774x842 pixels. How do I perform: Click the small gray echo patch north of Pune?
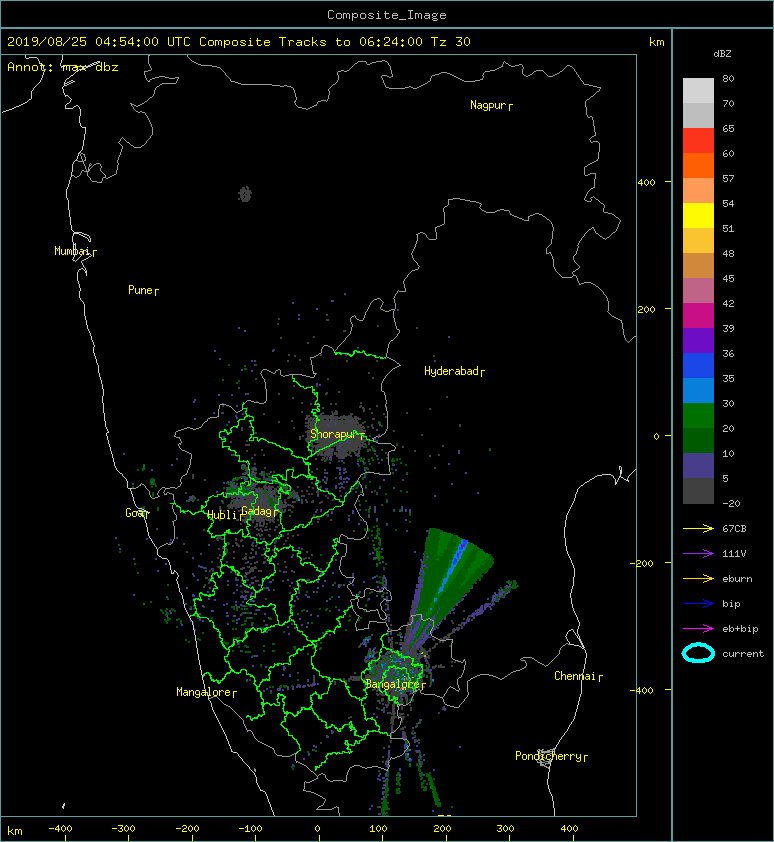coord(245,194)
